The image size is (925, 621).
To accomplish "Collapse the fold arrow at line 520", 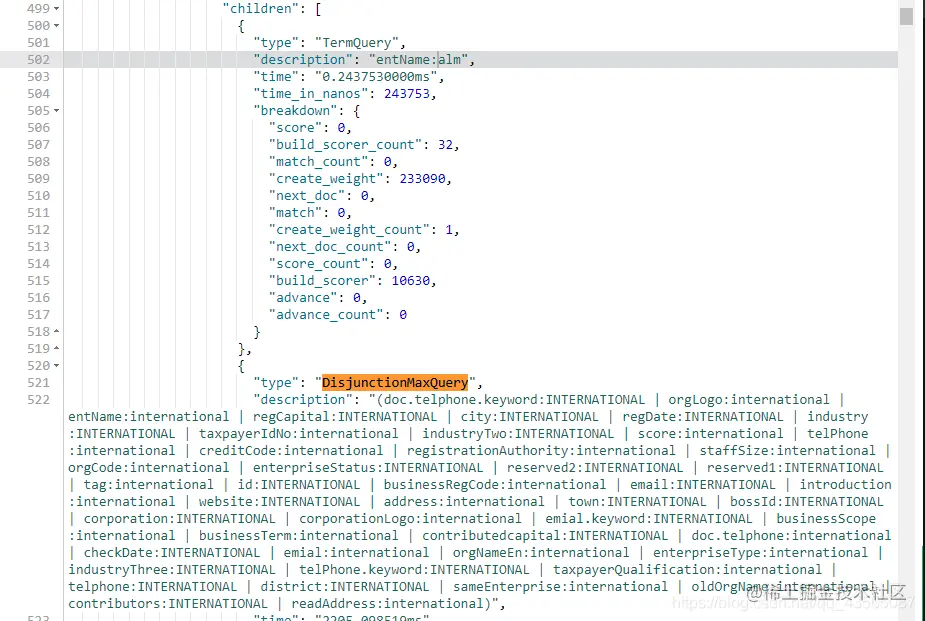I will tap(57, 366).
